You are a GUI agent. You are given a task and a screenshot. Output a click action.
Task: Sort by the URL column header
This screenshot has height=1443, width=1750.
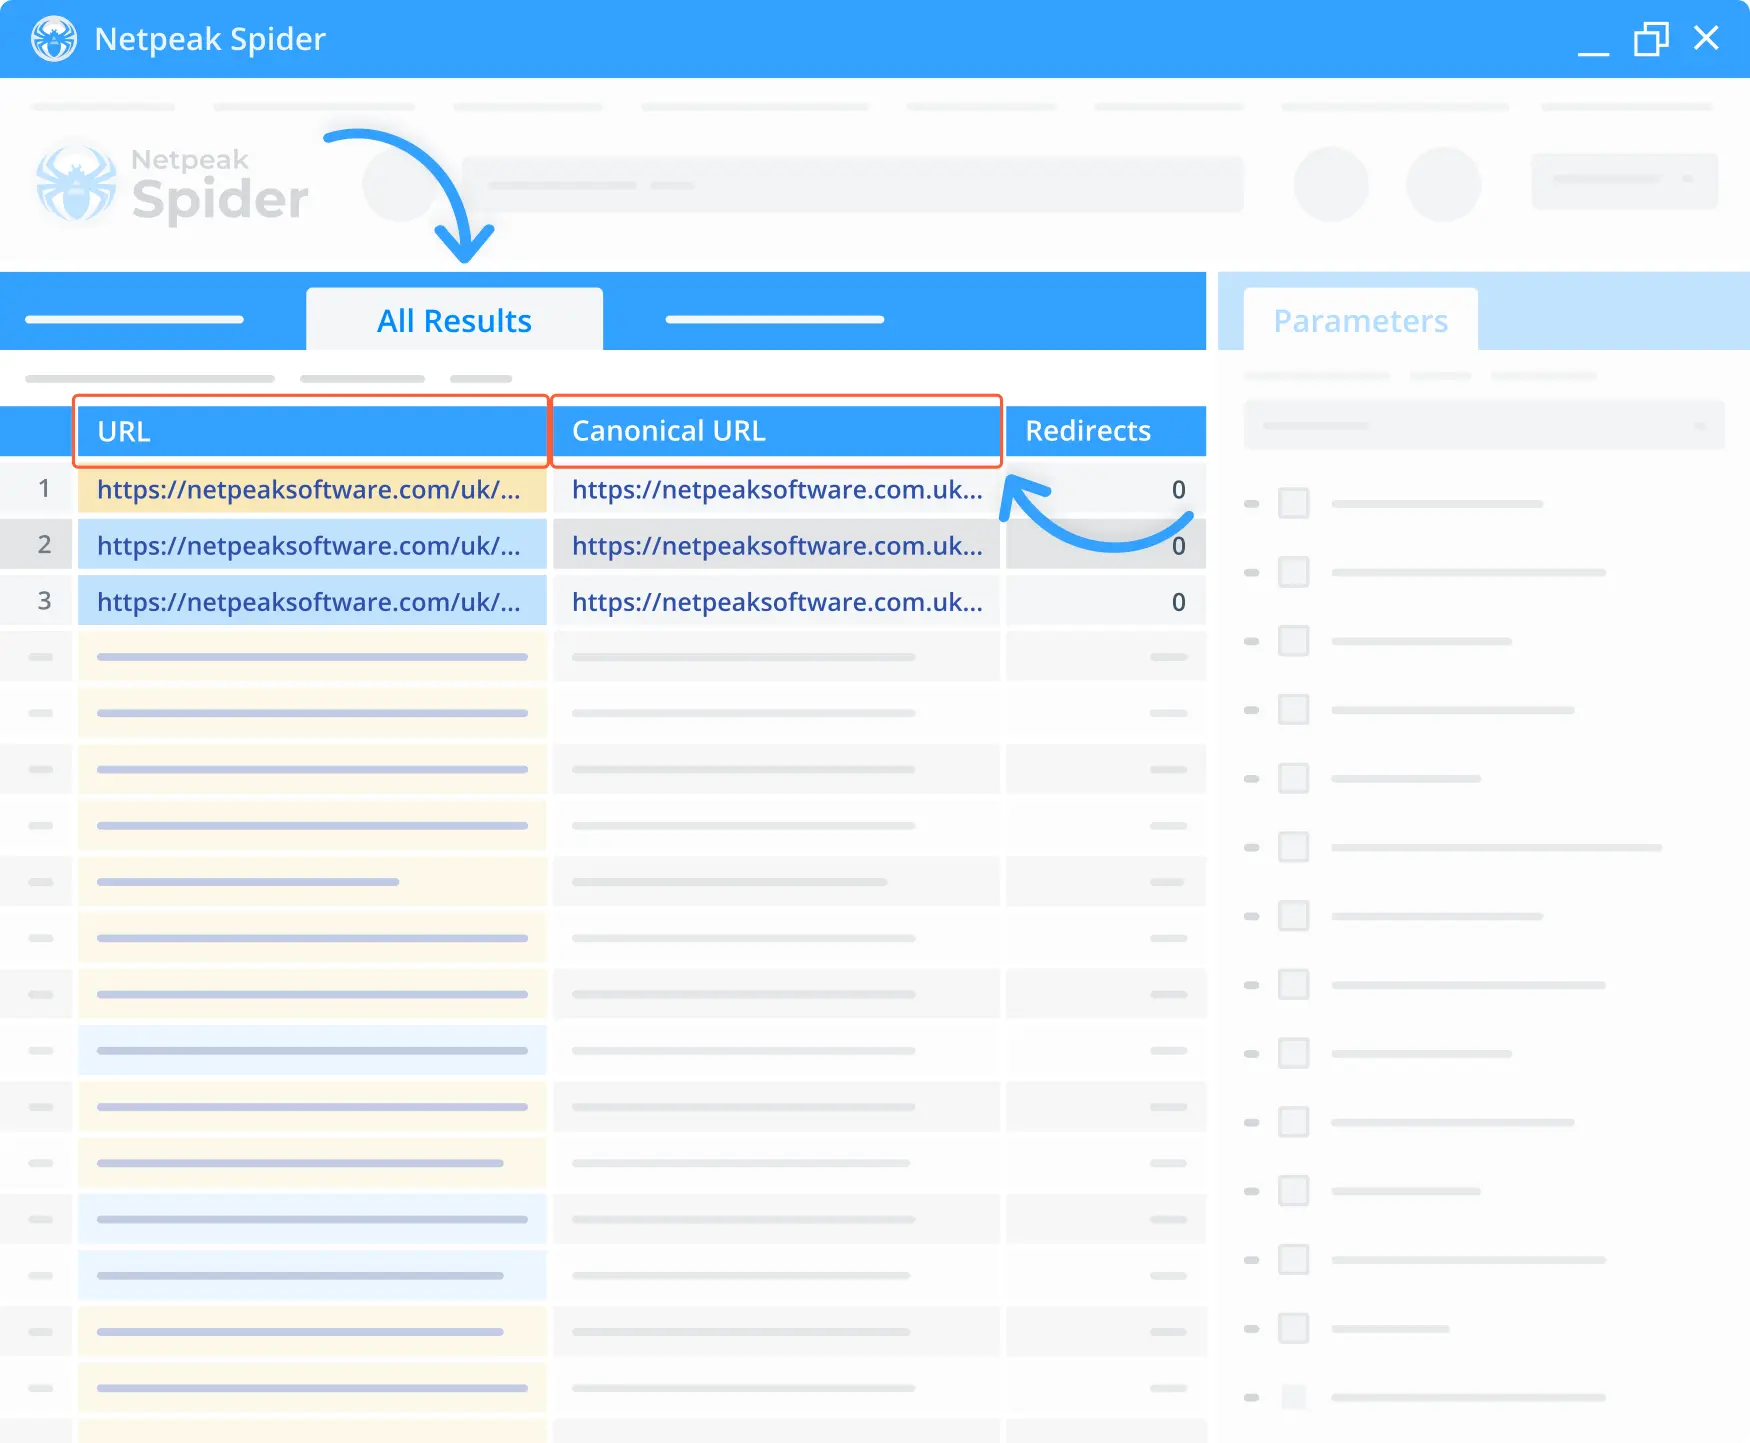pos(311,431)
